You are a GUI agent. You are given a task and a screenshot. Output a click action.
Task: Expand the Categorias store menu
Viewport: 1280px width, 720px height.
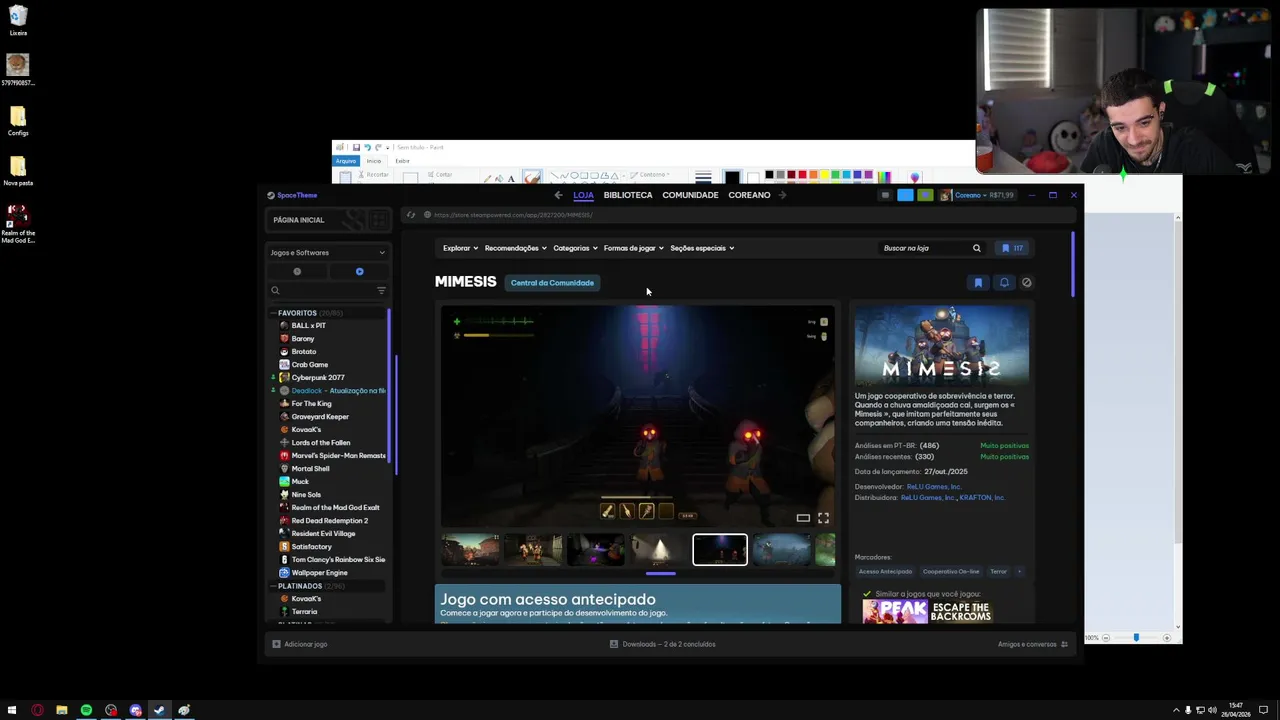[575, 248]
